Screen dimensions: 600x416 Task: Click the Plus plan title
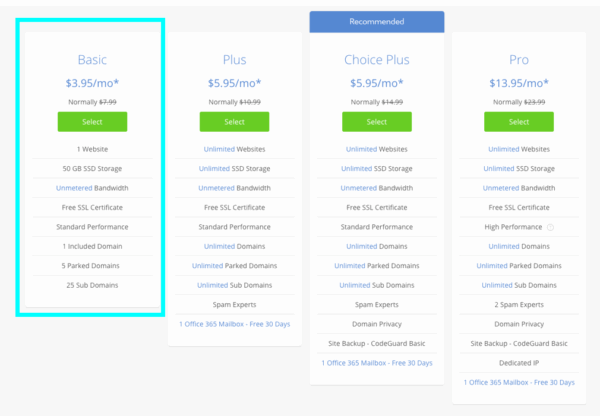click(235, 60)
